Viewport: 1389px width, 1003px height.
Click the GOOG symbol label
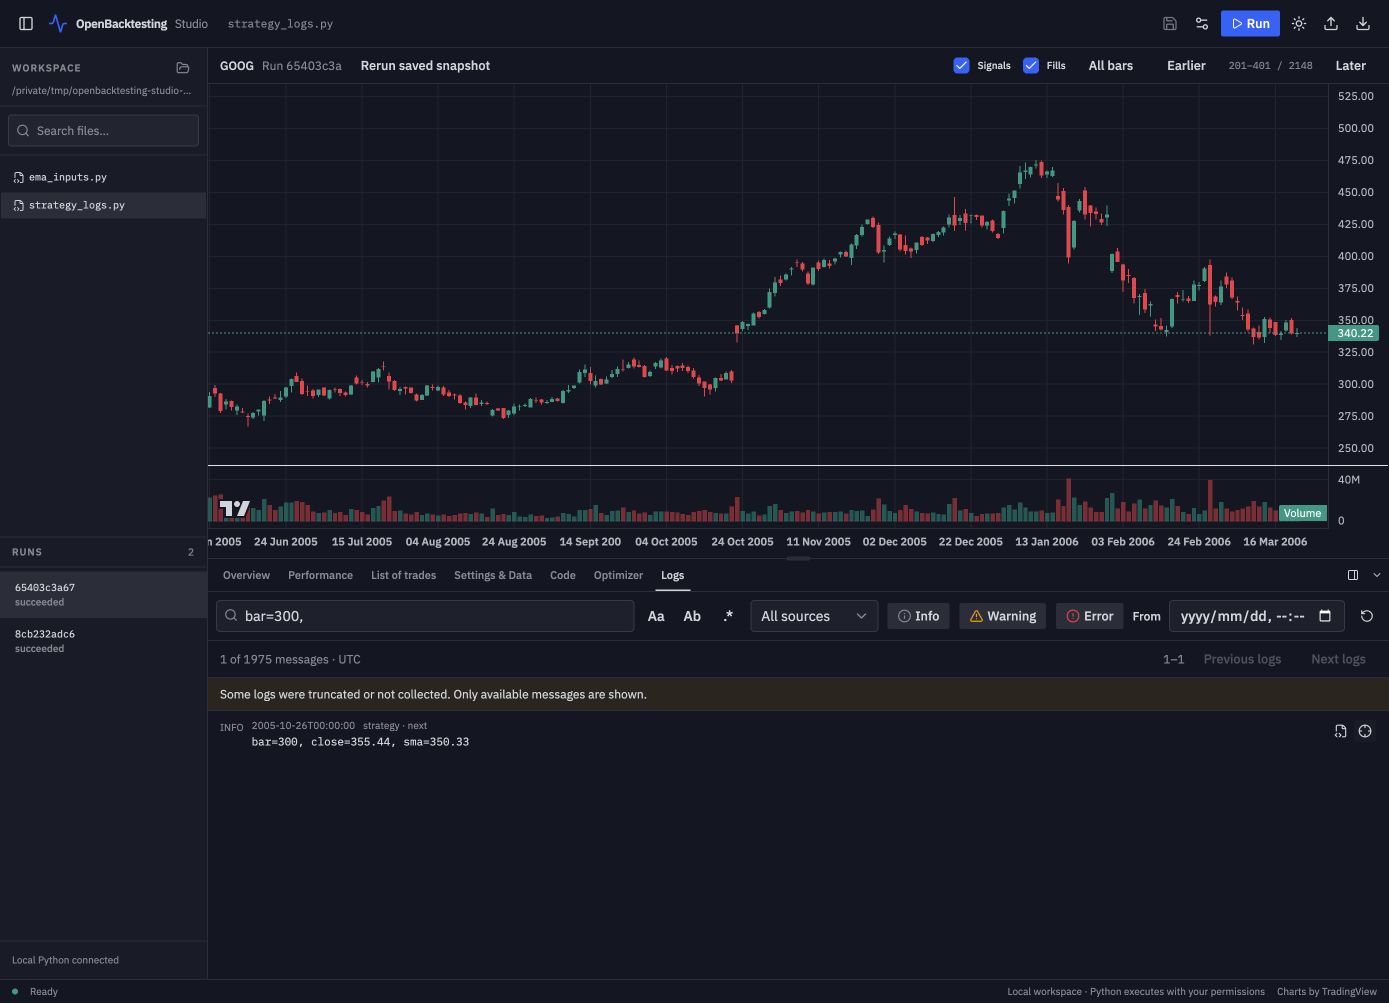[236, 65]
